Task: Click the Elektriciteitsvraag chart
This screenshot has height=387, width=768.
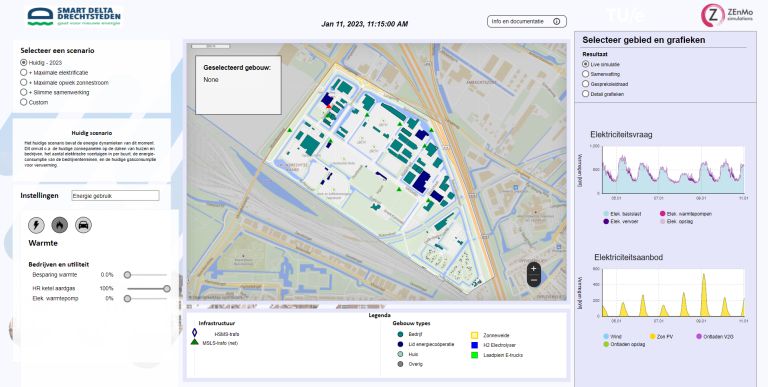Action: pos(673,169)
